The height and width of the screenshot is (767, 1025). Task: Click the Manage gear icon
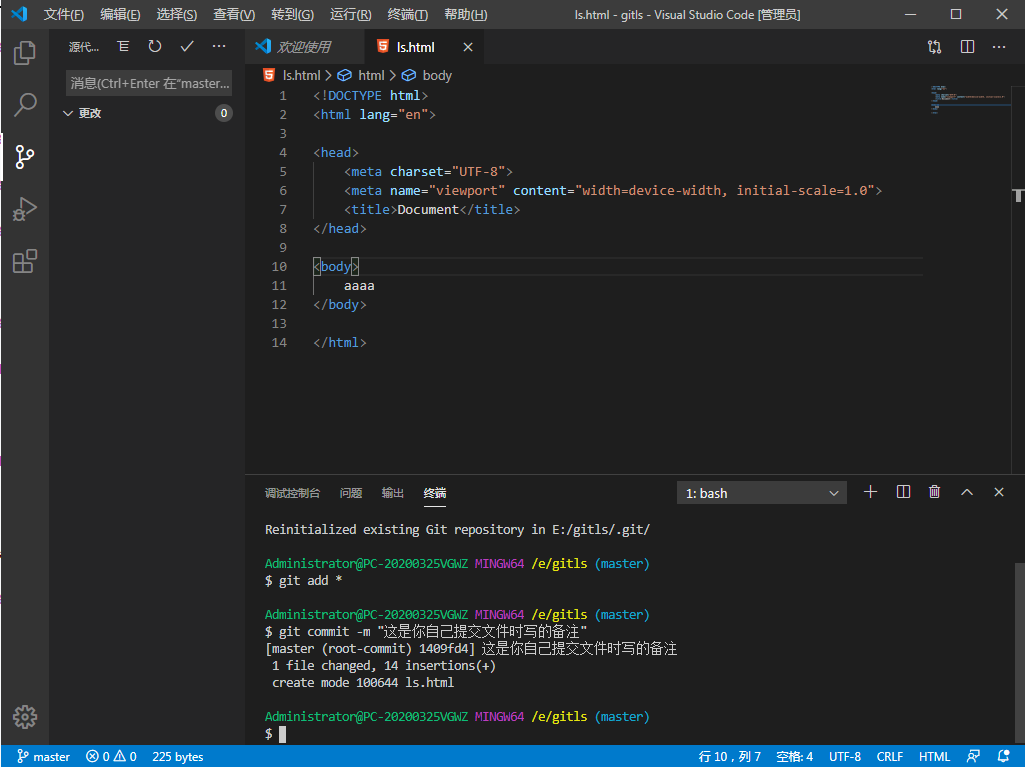[25, 716]
